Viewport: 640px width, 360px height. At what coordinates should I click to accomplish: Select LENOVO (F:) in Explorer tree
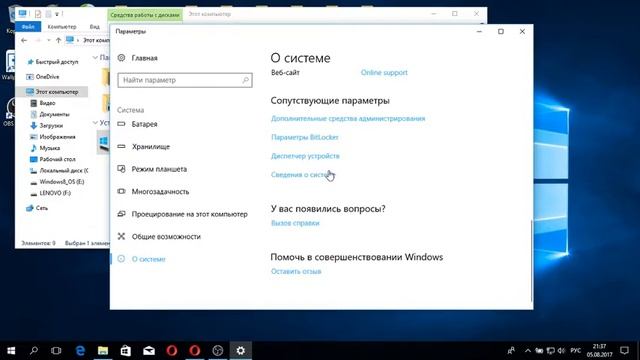55,193
